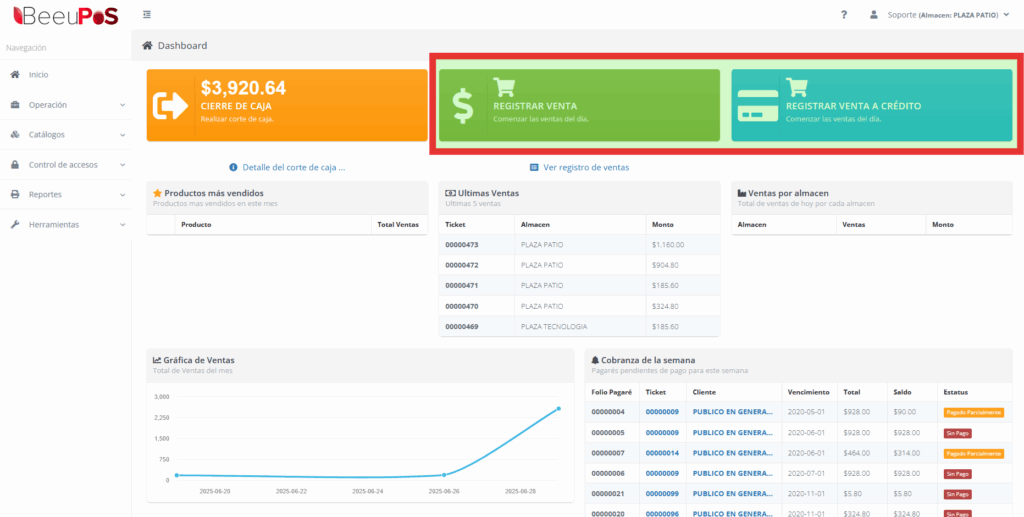The image size is (1024, 517).
Task: Click the Catálogos cubes icon
Action: pos(15,134)
